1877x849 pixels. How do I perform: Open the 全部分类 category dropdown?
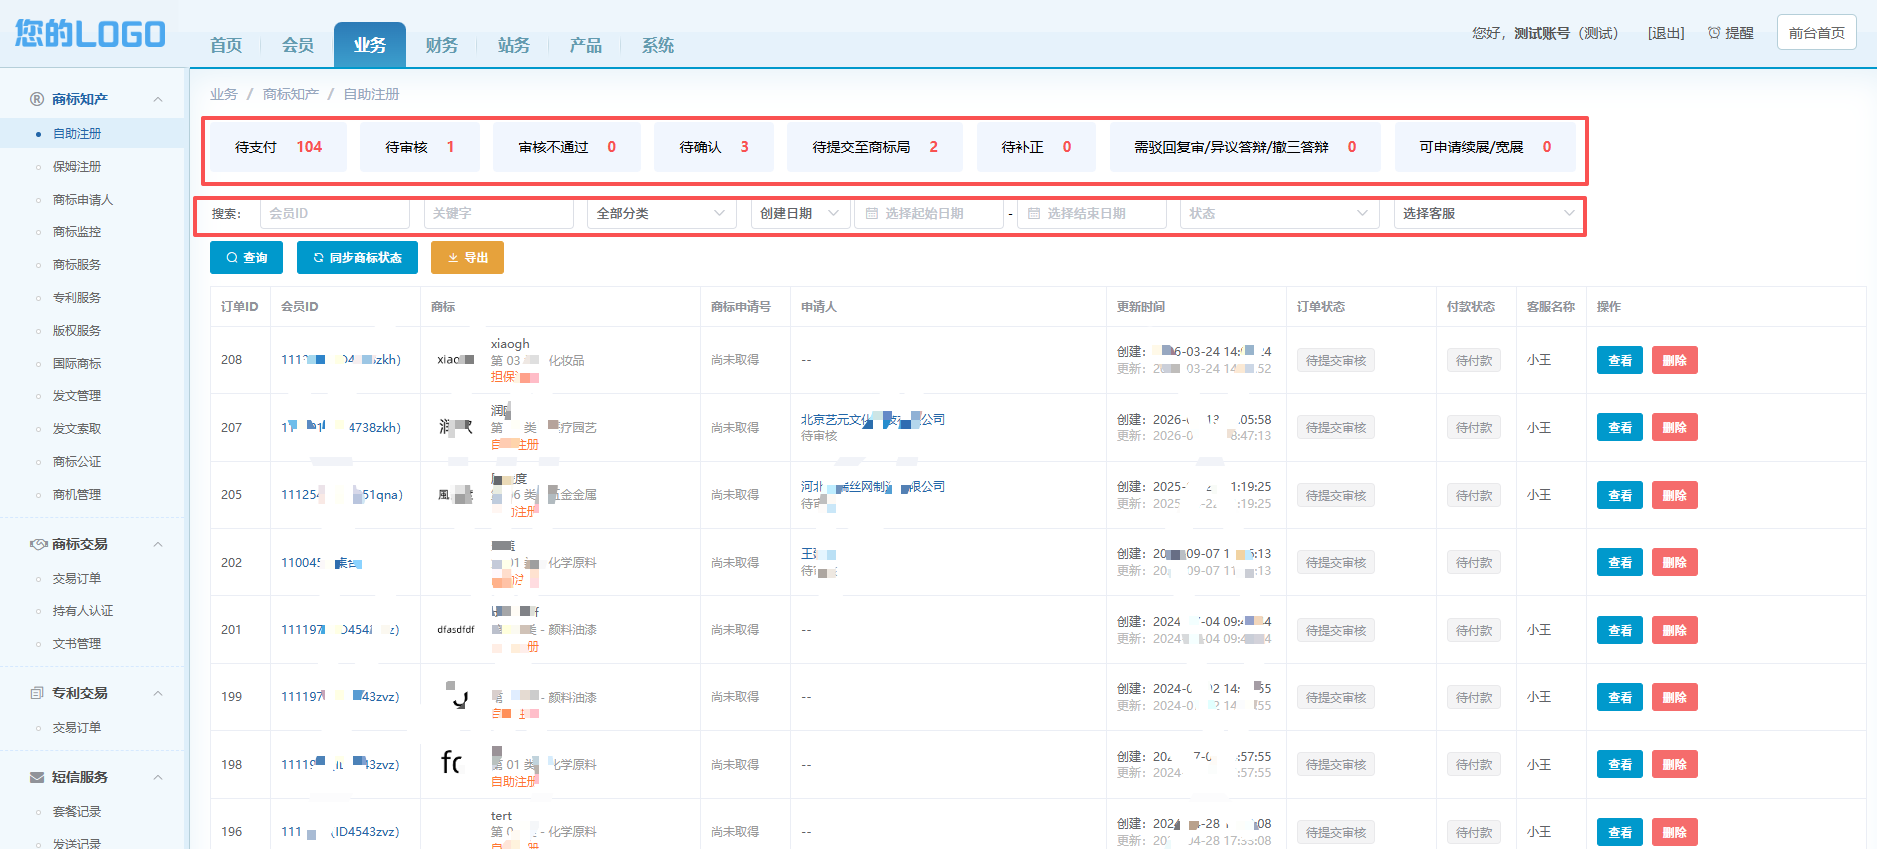pos(662,214)
